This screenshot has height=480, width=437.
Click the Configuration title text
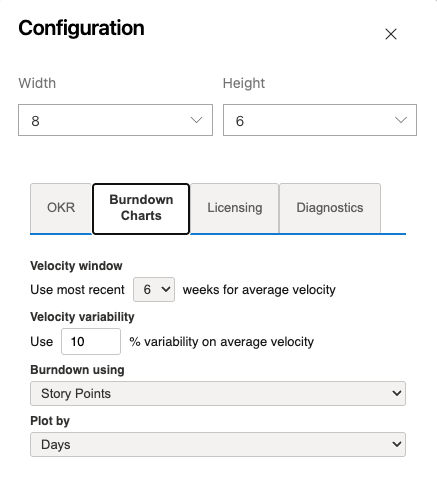pos(81,28)
